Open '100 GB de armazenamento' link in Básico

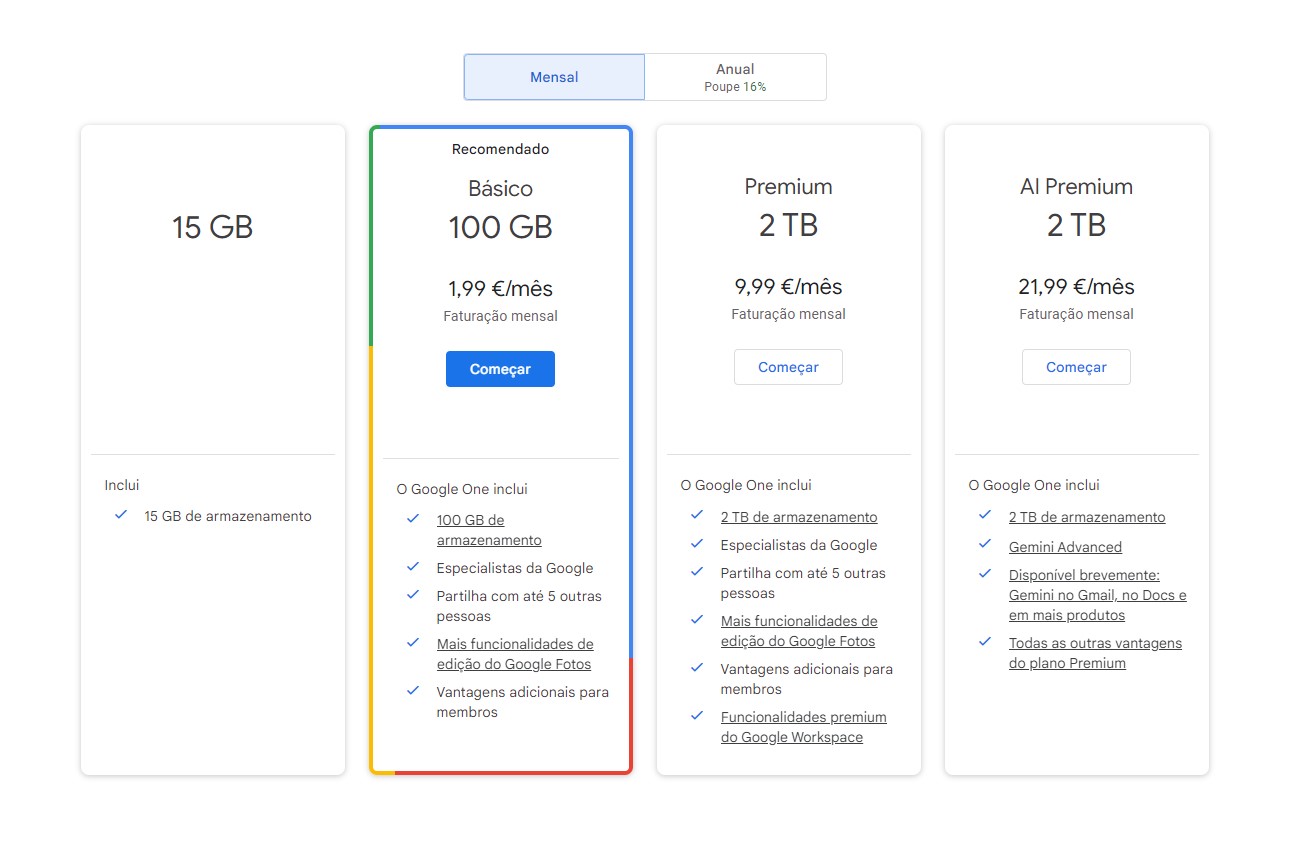[489, 530]
